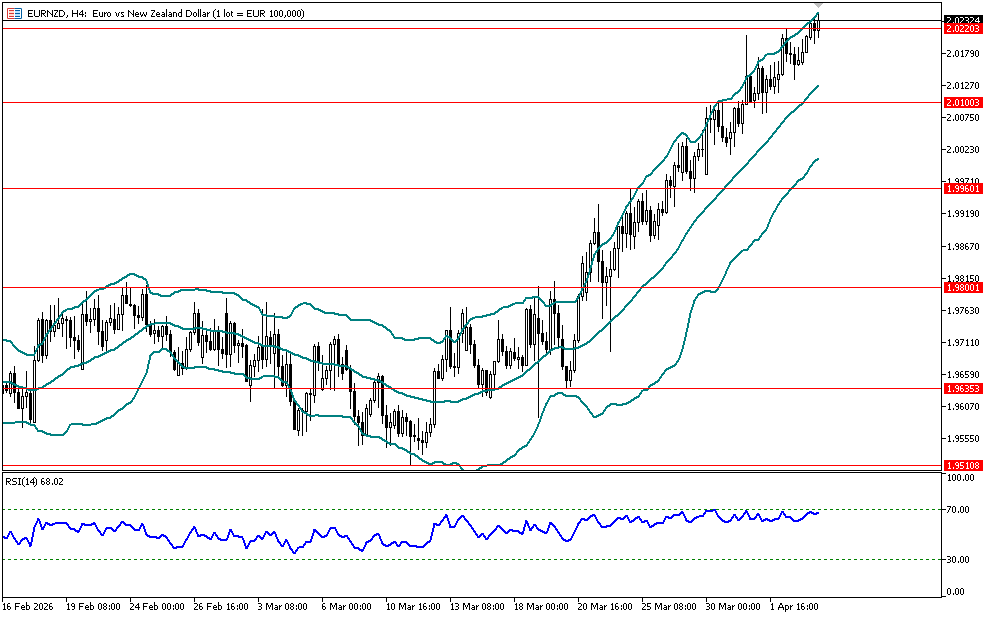This screenshot has width=994, height=618.
Task: Click the red 1.99601 price level tag
Action: (x=963, y=188)
